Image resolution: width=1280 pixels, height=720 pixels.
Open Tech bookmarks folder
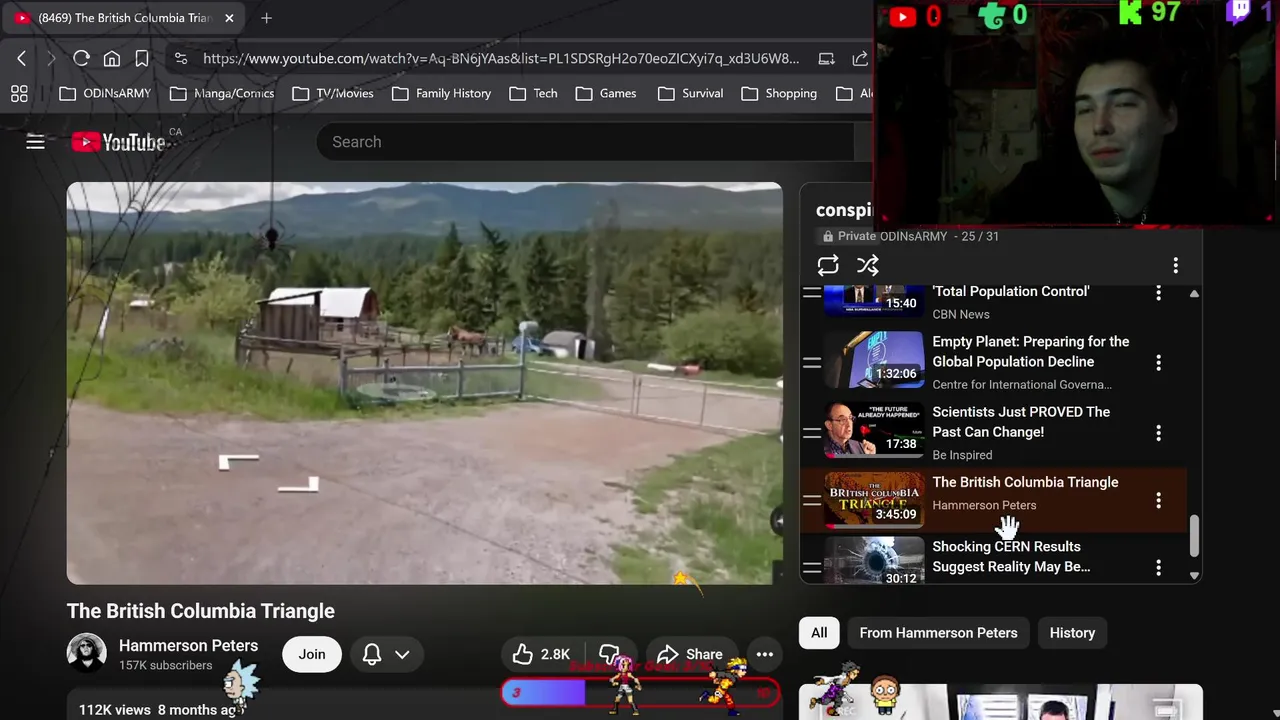(x=534, y=94)
